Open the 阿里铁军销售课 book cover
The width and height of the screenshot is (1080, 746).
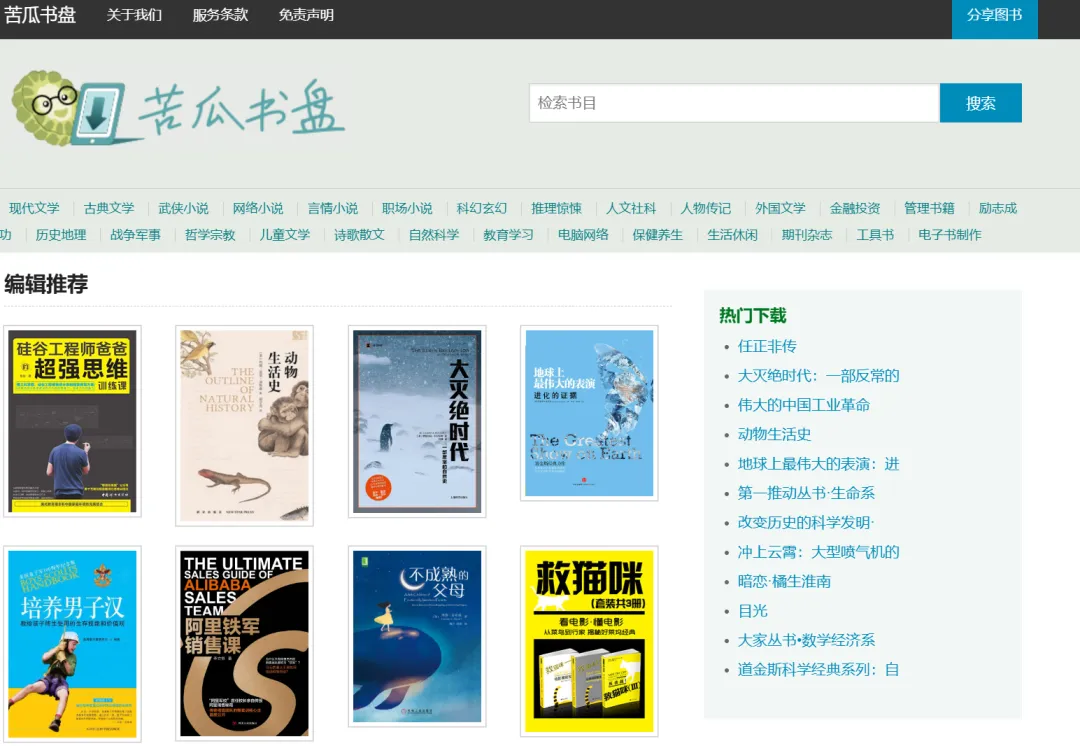245,643
